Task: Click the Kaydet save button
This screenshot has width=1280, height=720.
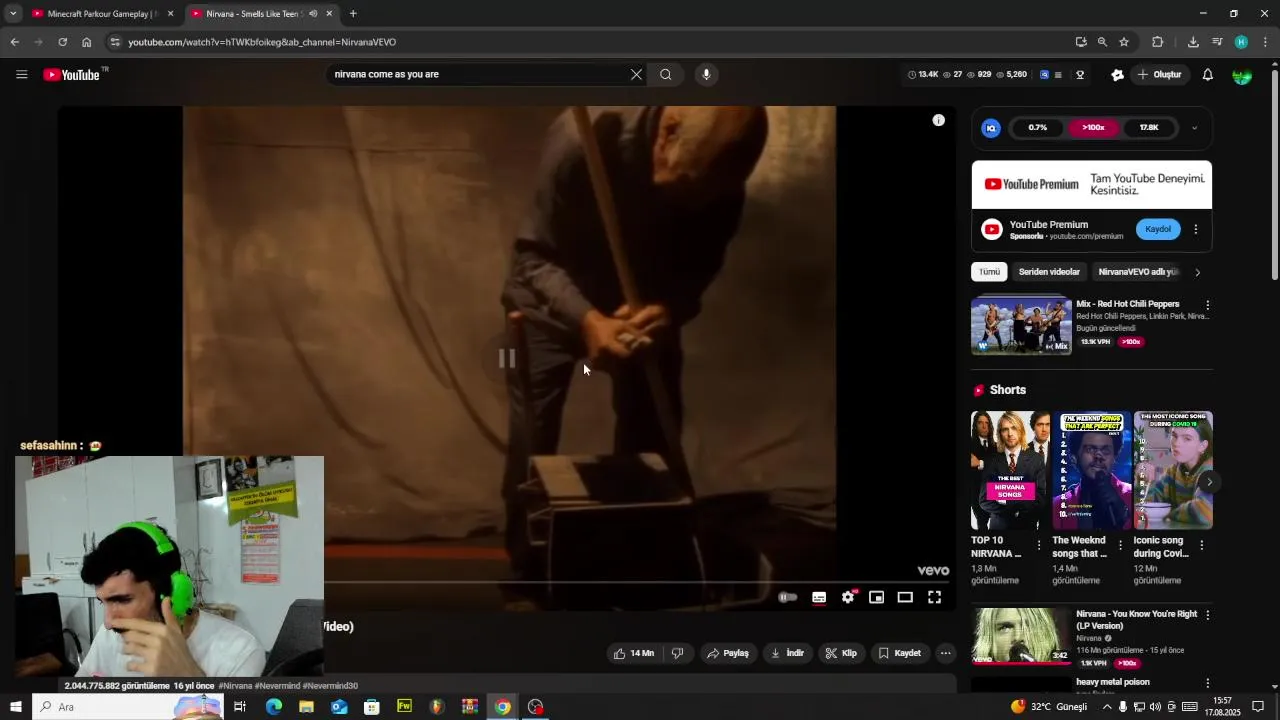Action: pyautogui.click(x=899, y=653)
